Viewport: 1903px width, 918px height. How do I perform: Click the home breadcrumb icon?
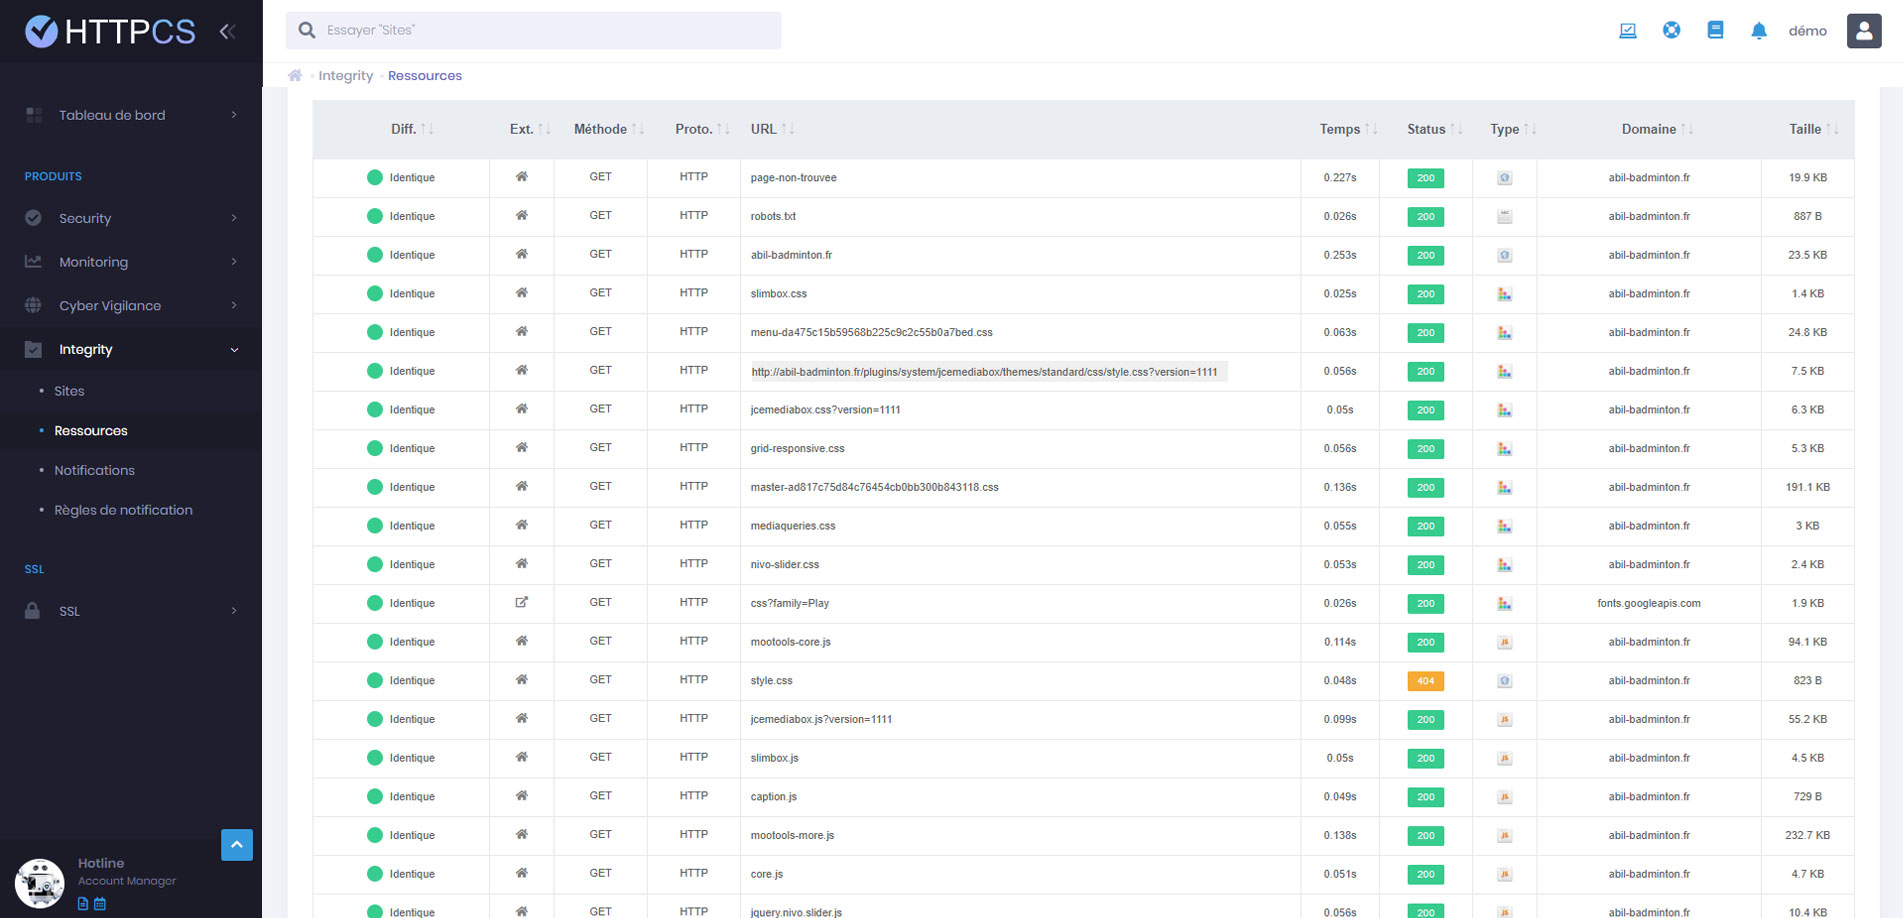(x=295, y=75)
